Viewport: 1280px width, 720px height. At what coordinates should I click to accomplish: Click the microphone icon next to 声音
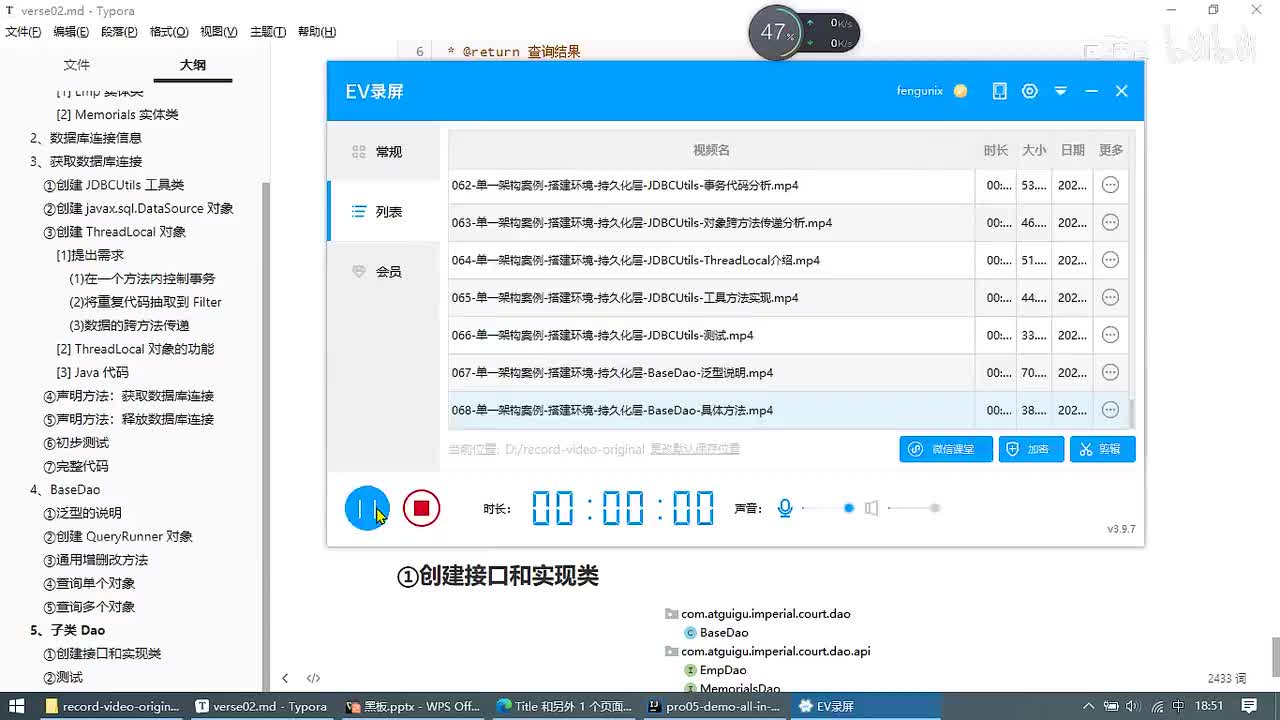click(x=785, y=508)
